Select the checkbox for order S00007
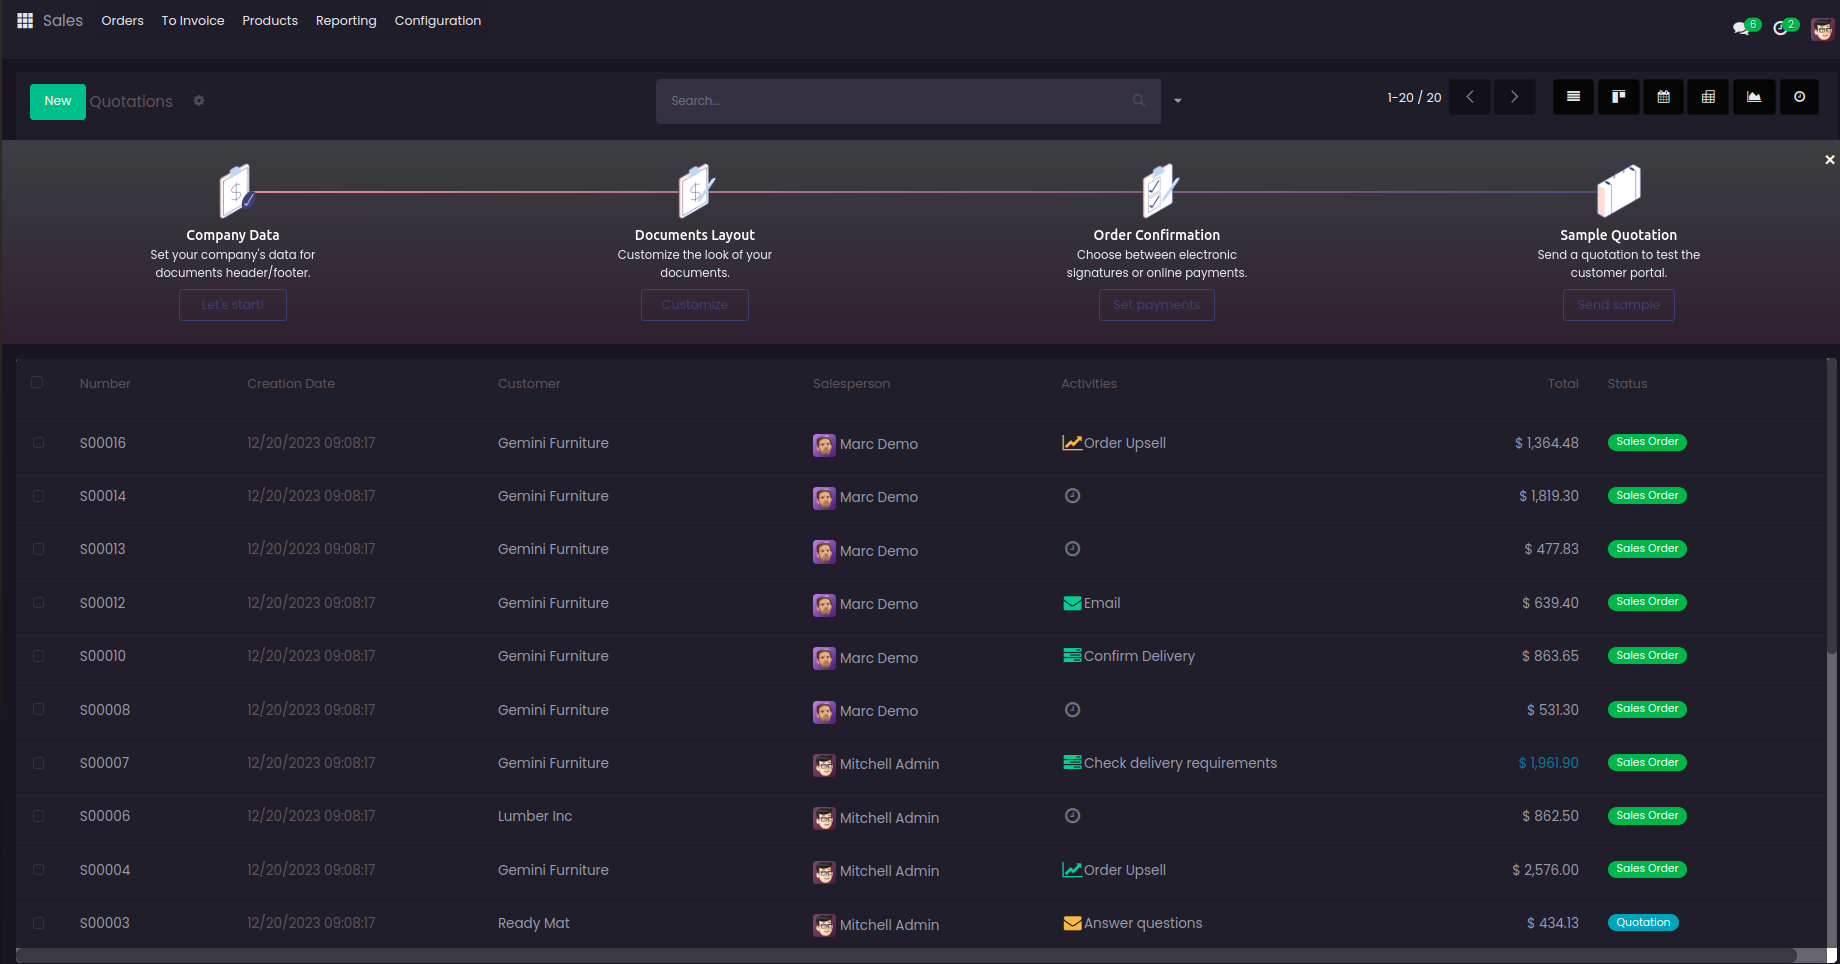 38,763
